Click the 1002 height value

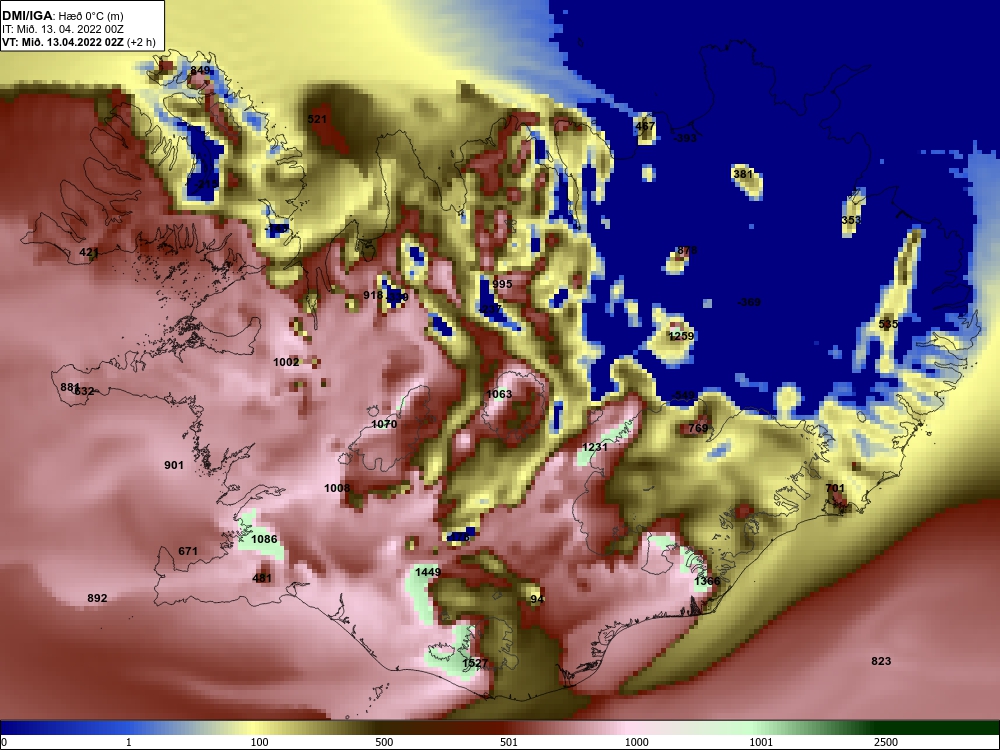(x=286, y=362)
